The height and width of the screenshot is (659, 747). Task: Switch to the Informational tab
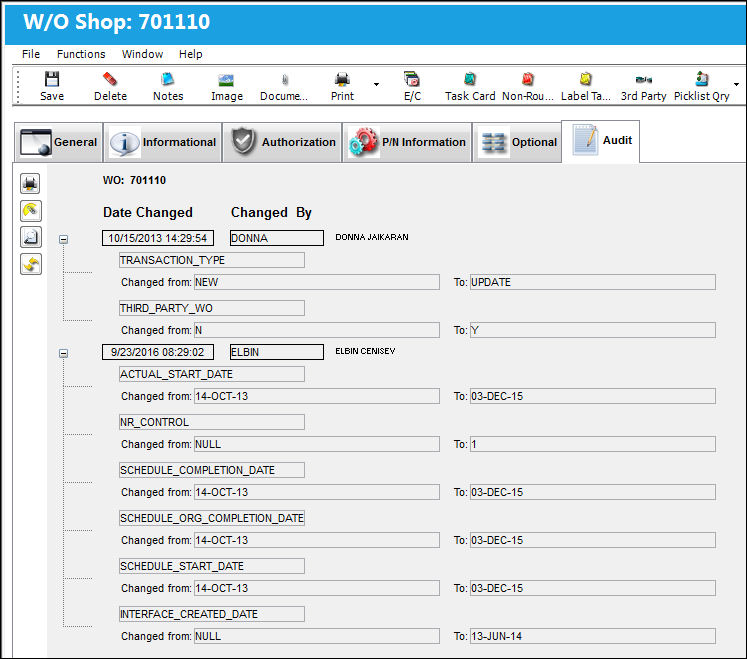click(x=163, y=142)
